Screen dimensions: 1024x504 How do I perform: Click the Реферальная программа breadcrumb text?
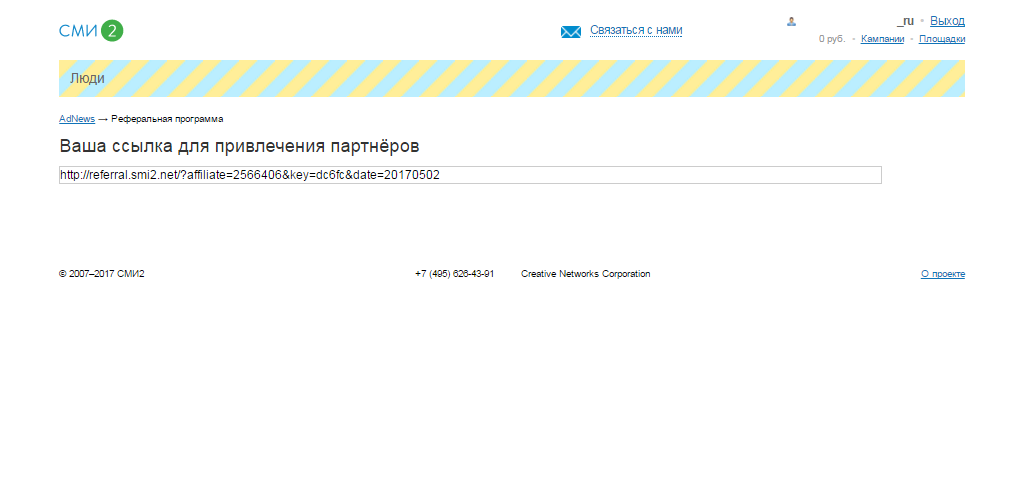click(x=167, y=119)
